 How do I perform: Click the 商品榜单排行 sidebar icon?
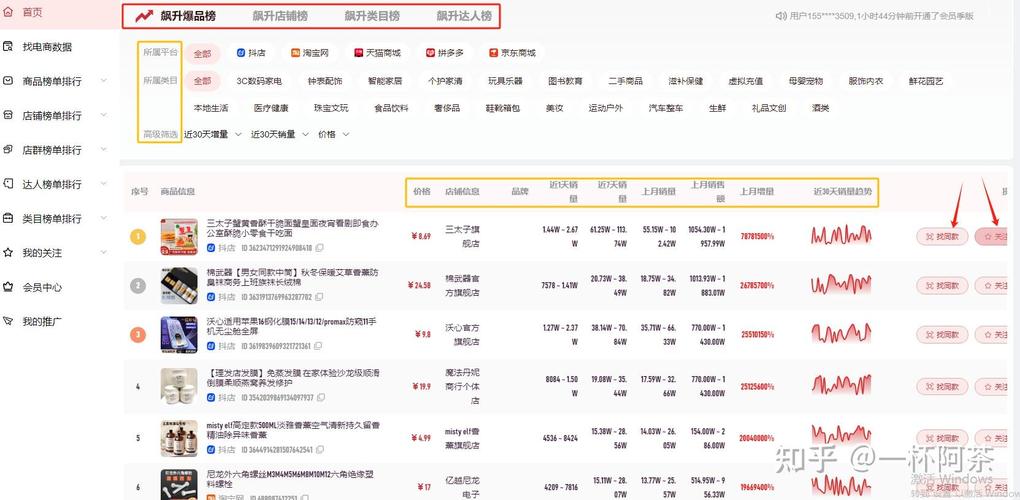pyautogui.click(x=8, y=81)
